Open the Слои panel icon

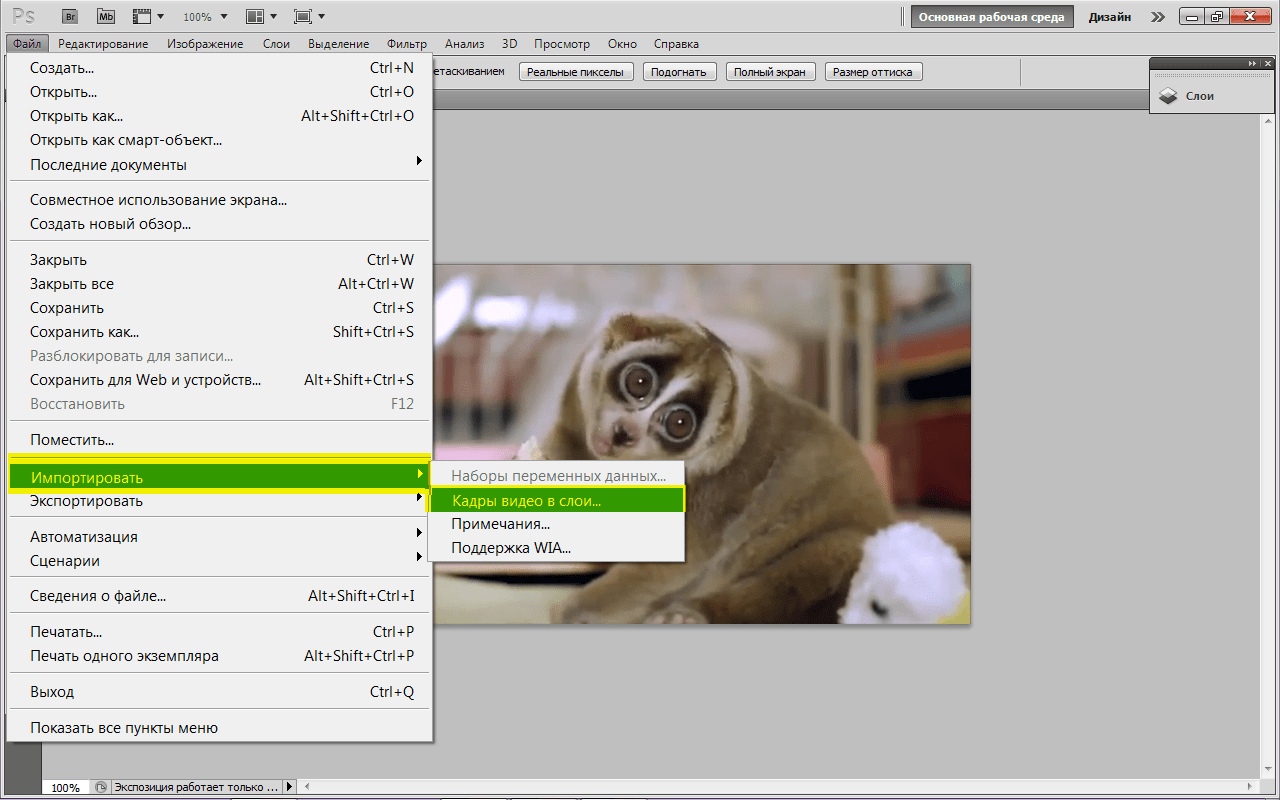1168,96
